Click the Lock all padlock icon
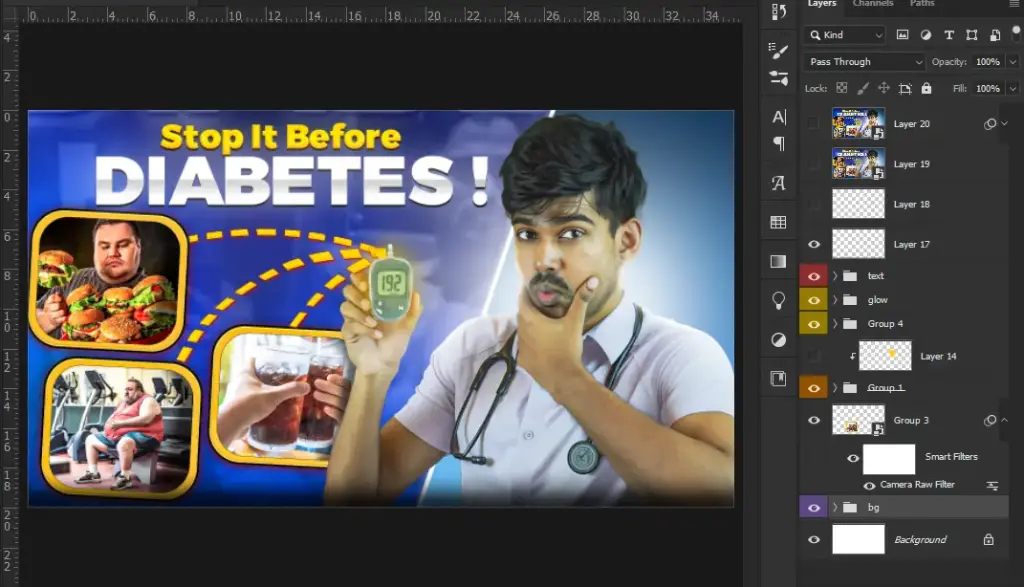Screen dimensions: 1024x587 click(926, 88)
